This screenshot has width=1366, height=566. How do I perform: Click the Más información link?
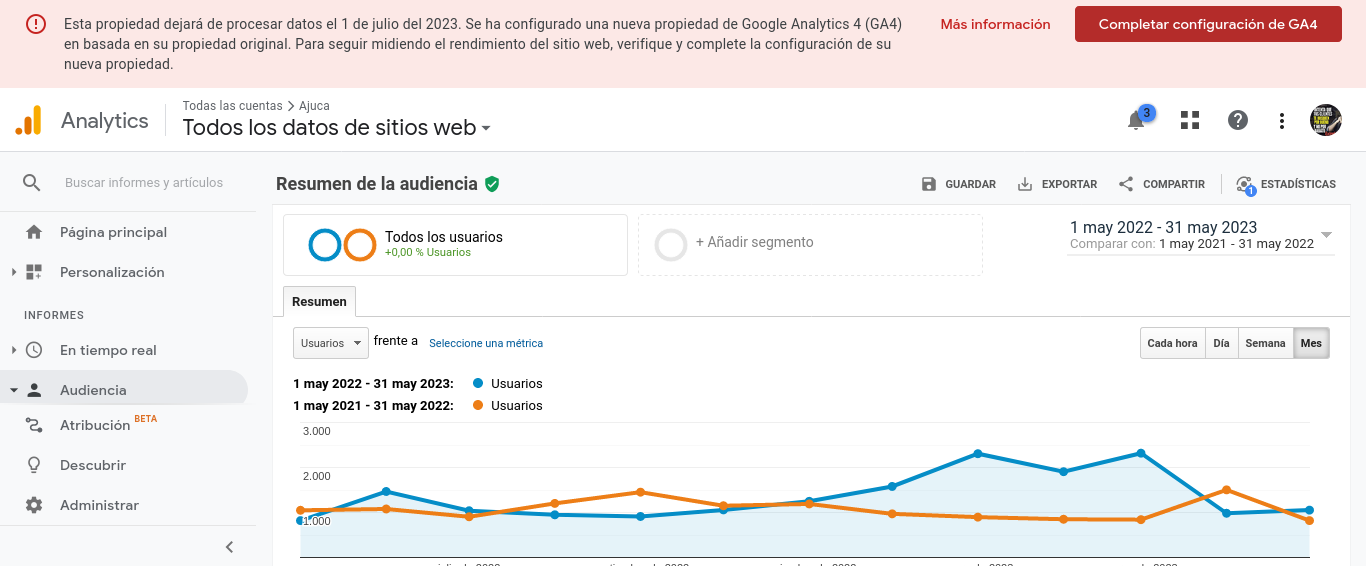[x=995, y=24]
